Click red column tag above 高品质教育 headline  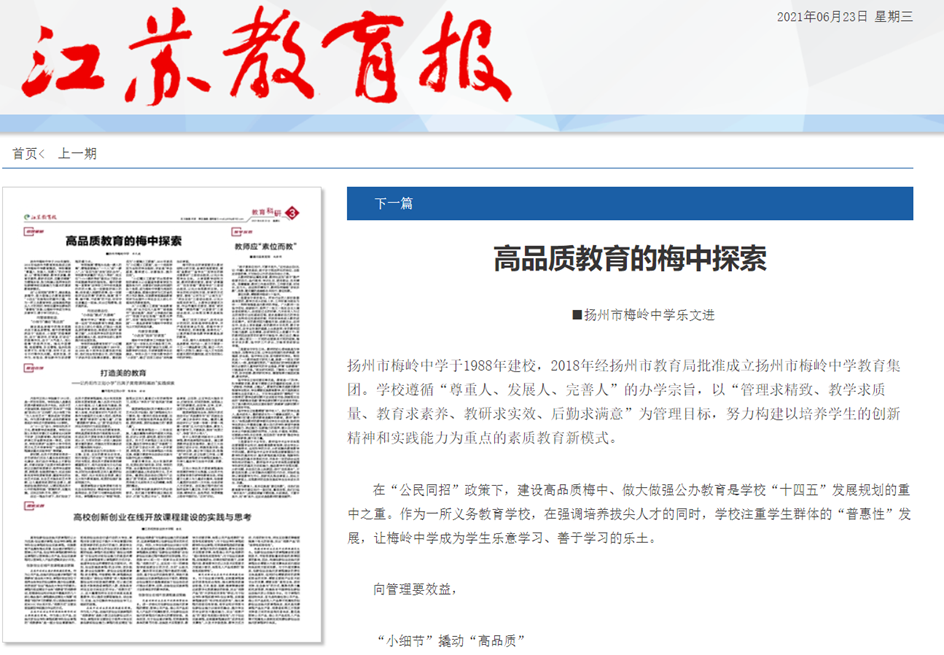point(33,231)
